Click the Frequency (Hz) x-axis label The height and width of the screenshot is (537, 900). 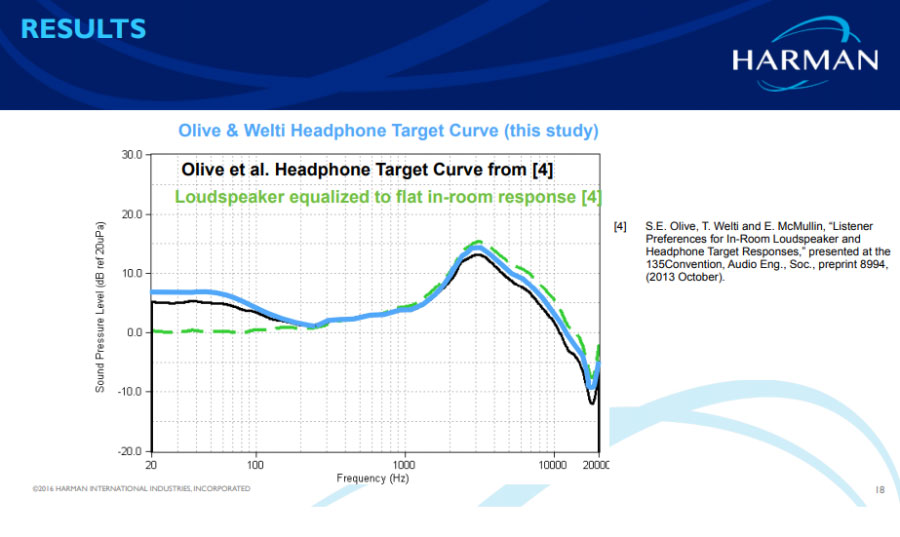(x=373, y=478)
